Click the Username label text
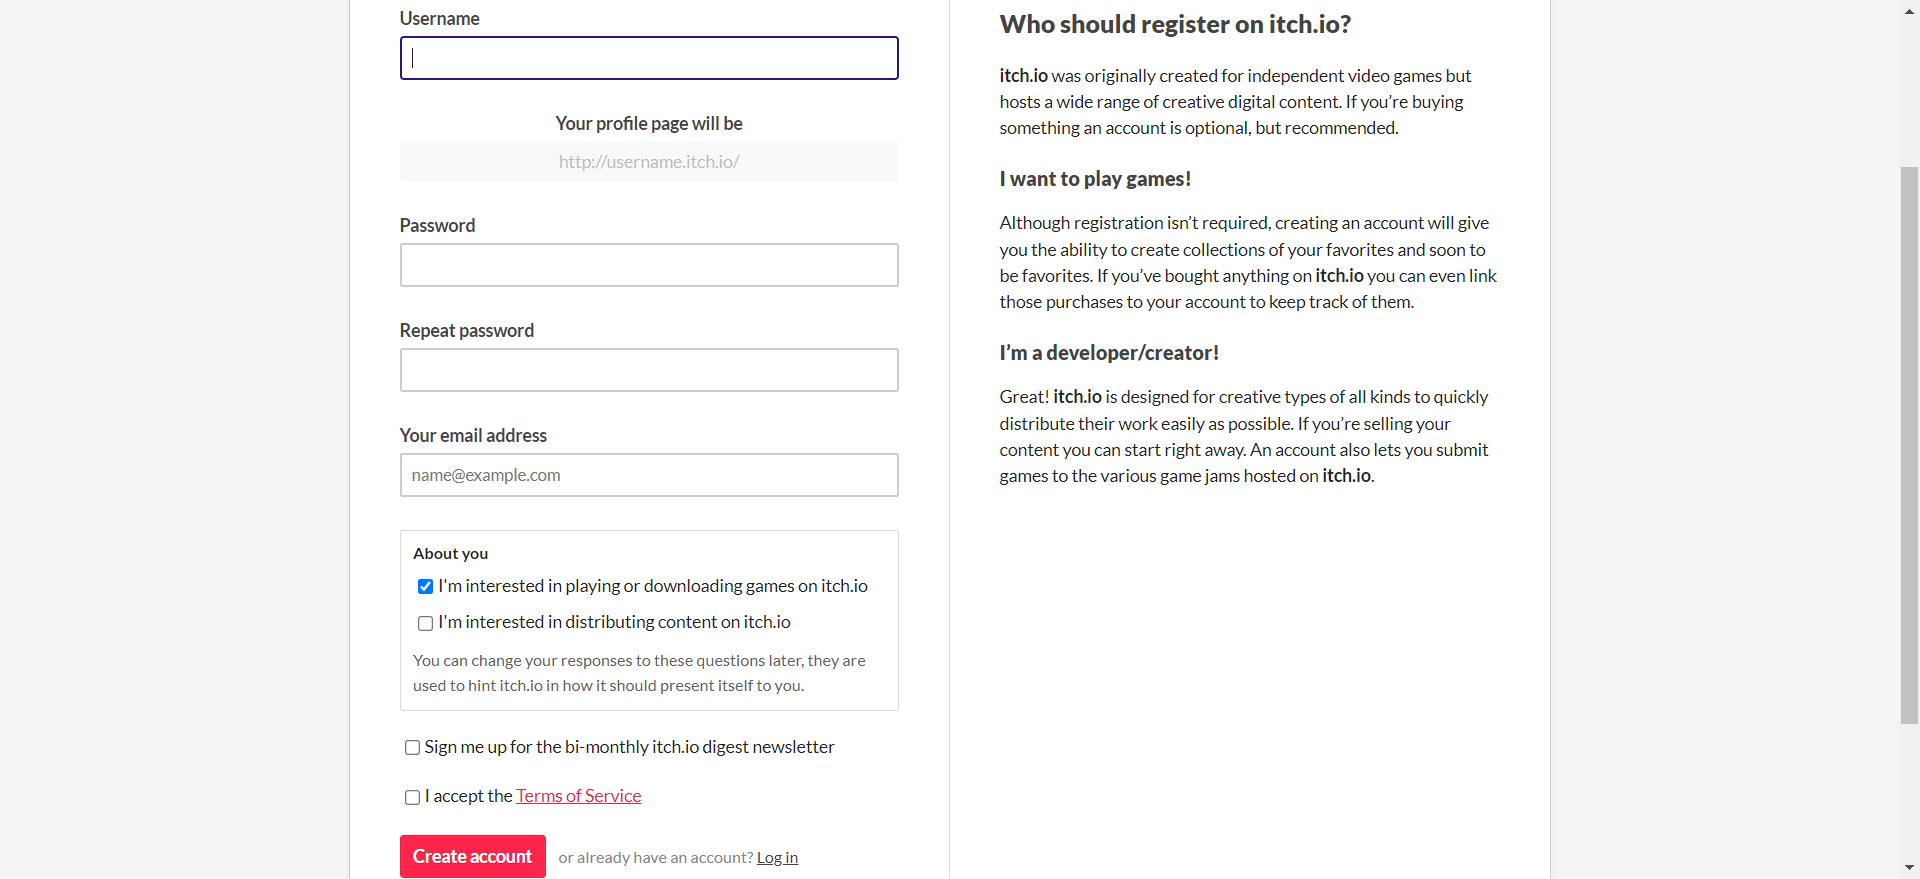Screen dimensions: 1920x879 pyautogui.click(x=439, y=19)
